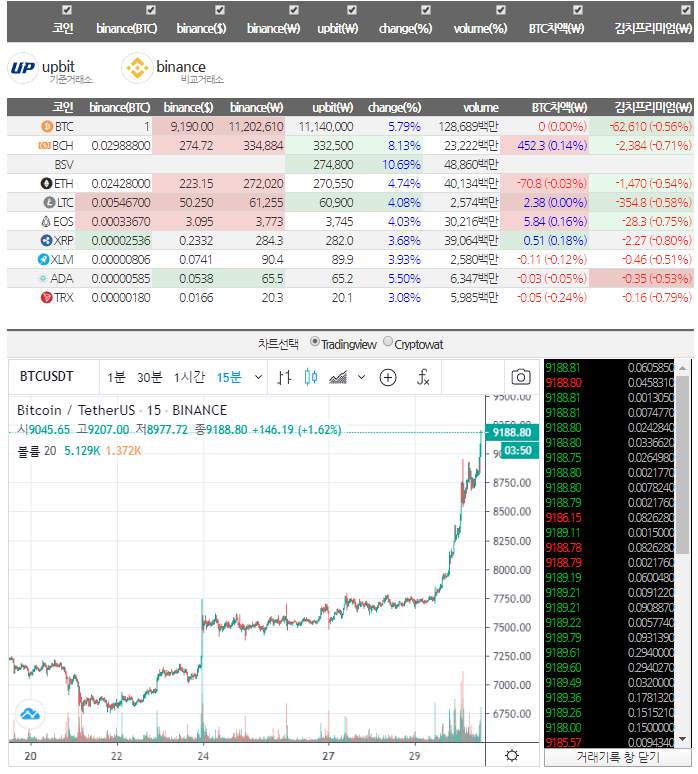Image resolution: width=698 pixels, height=774 pixels.
Task: Open the indicators fx icon
Action: coord(423,378)
